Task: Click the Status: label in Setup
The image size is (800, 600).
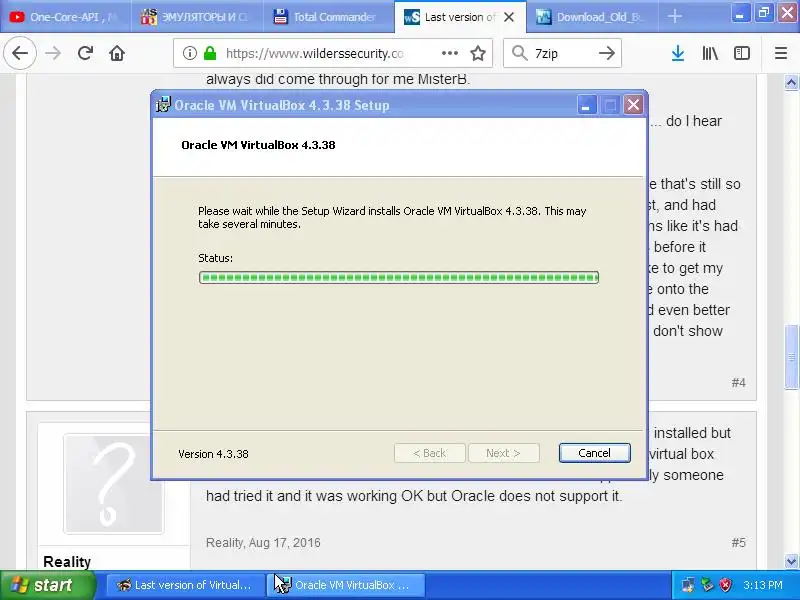Action: tap(215, 258)
